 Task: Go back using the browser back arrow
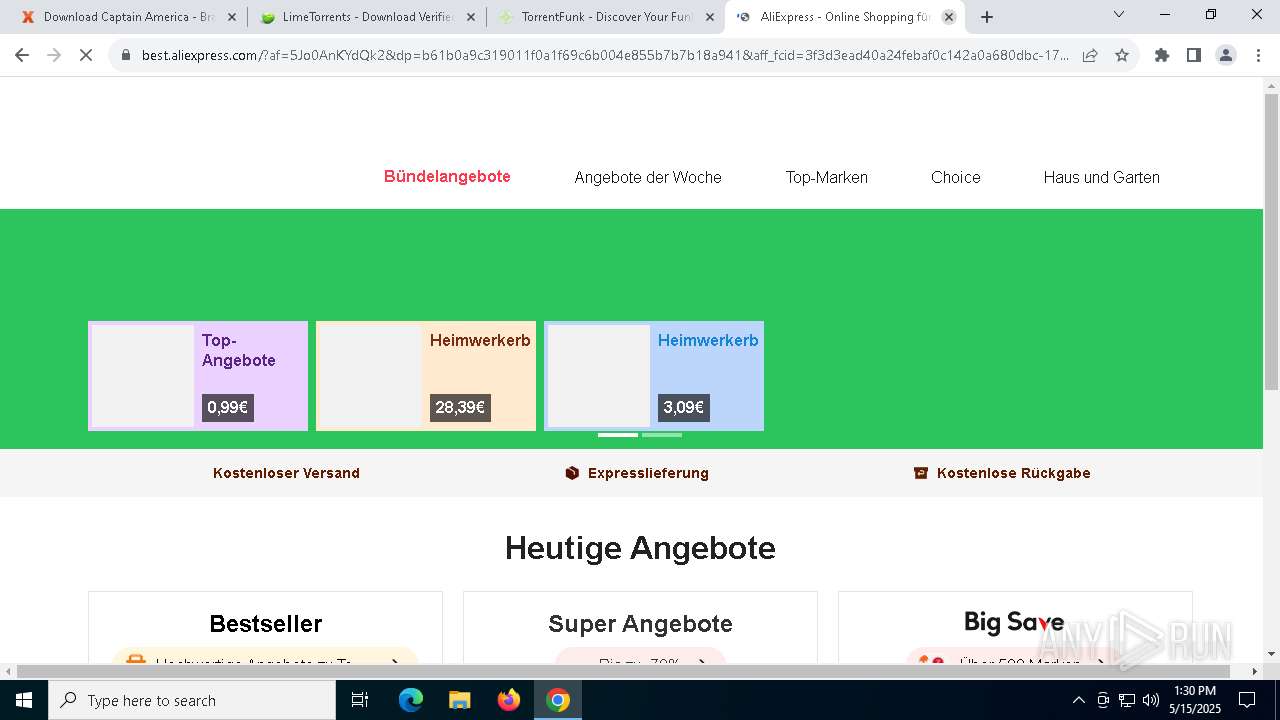22,55
